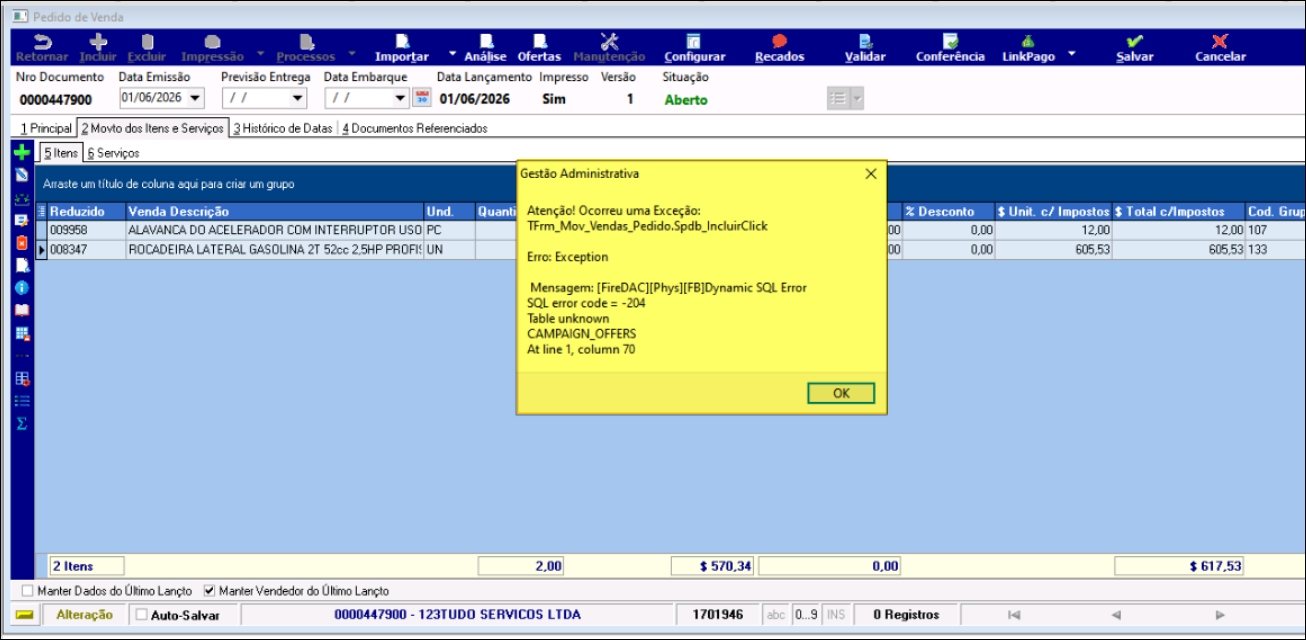Close the Gestão Administrativa error dialog
Viewport: 1306px width, 640px height.
[x=870, y=173]
